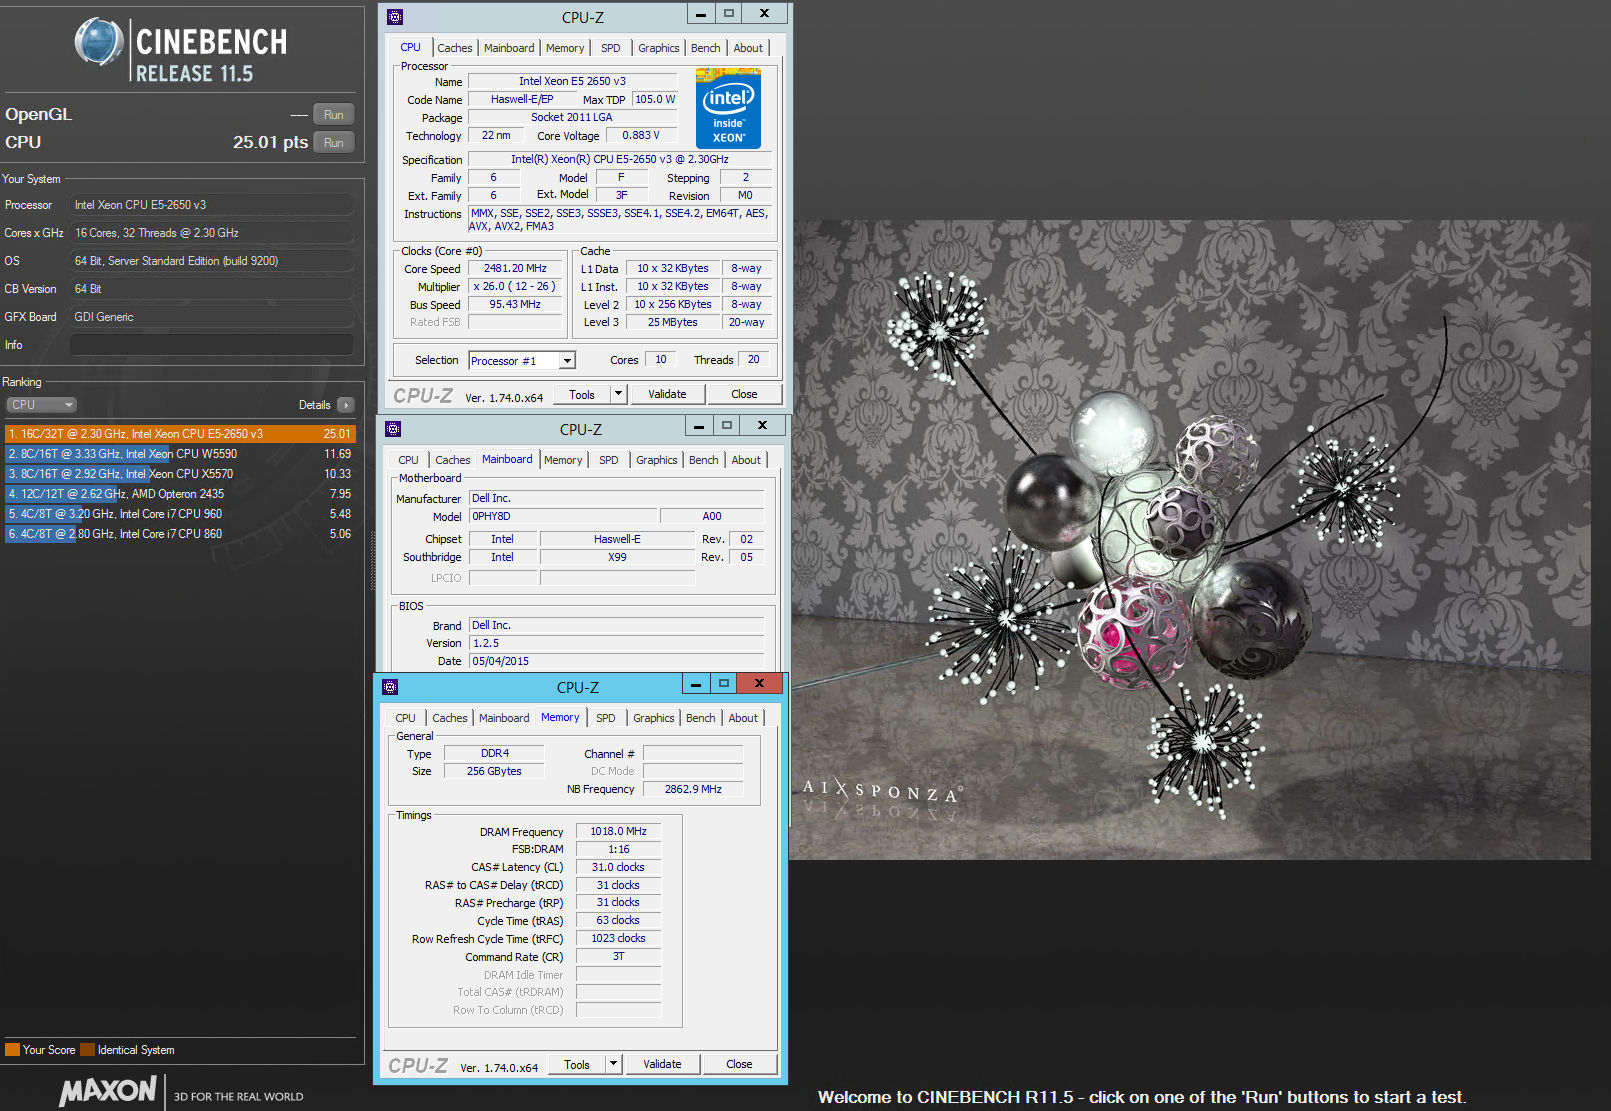Expand Tools dropdown arrow in CPU window
Image resolution: width=1611 pixels, height=1111 pixels.
(619, 394)
